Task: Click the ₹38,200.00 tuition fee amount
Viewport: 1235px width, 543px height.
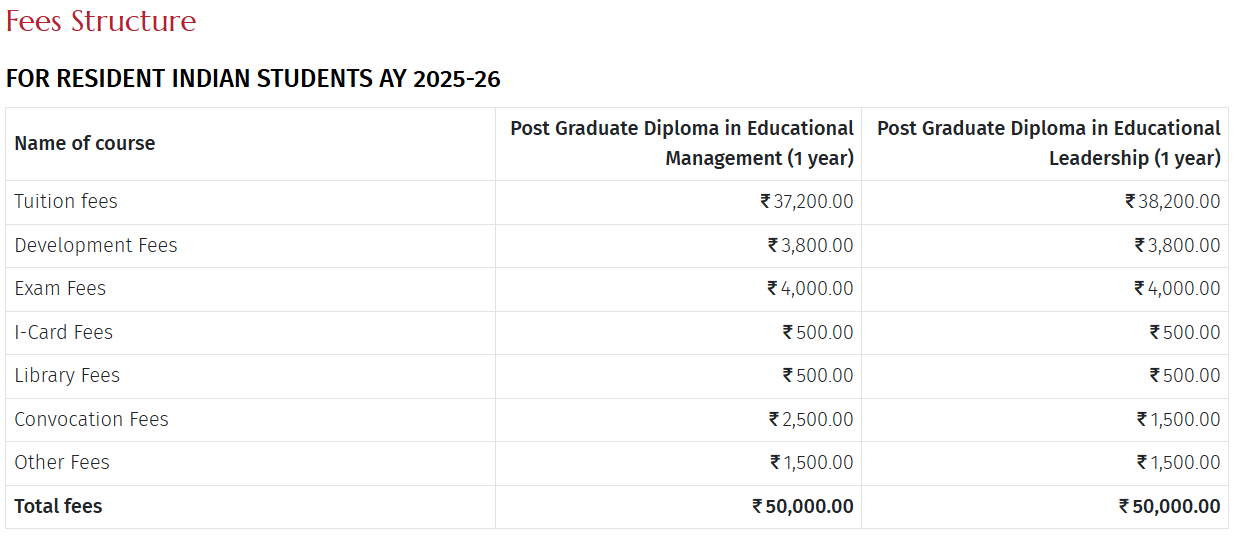Action: coord(1173,201)
